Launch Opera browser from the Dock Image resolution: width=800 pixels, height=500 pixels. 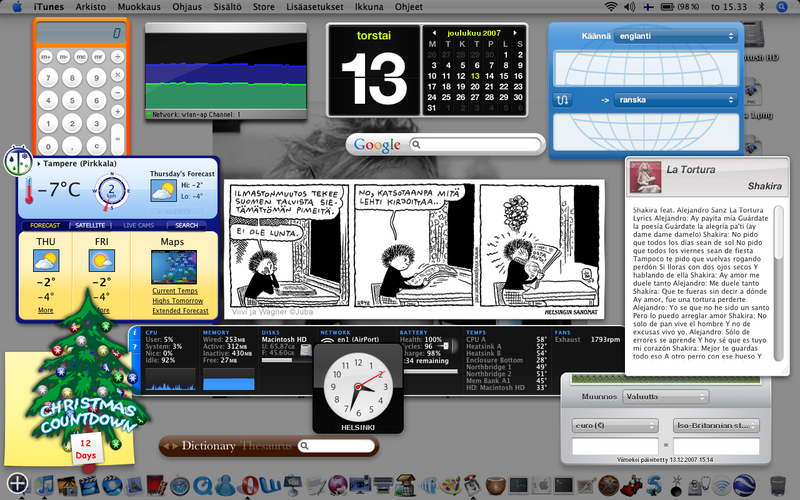pyautogui.click(x=249, y=485)
